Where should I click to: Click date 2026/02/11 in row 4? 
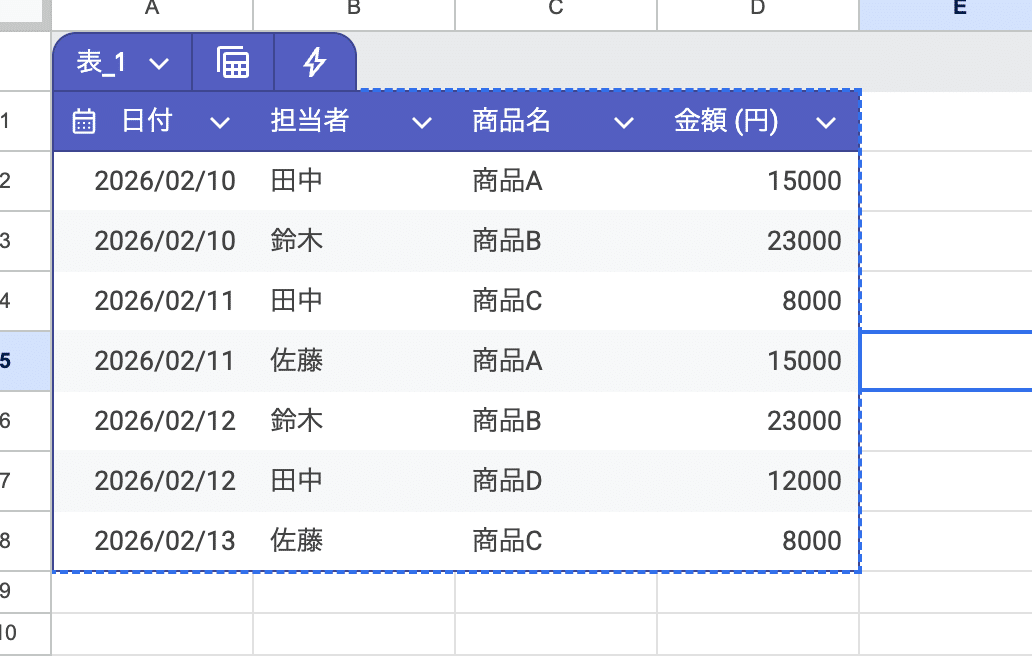coord(164,301)
